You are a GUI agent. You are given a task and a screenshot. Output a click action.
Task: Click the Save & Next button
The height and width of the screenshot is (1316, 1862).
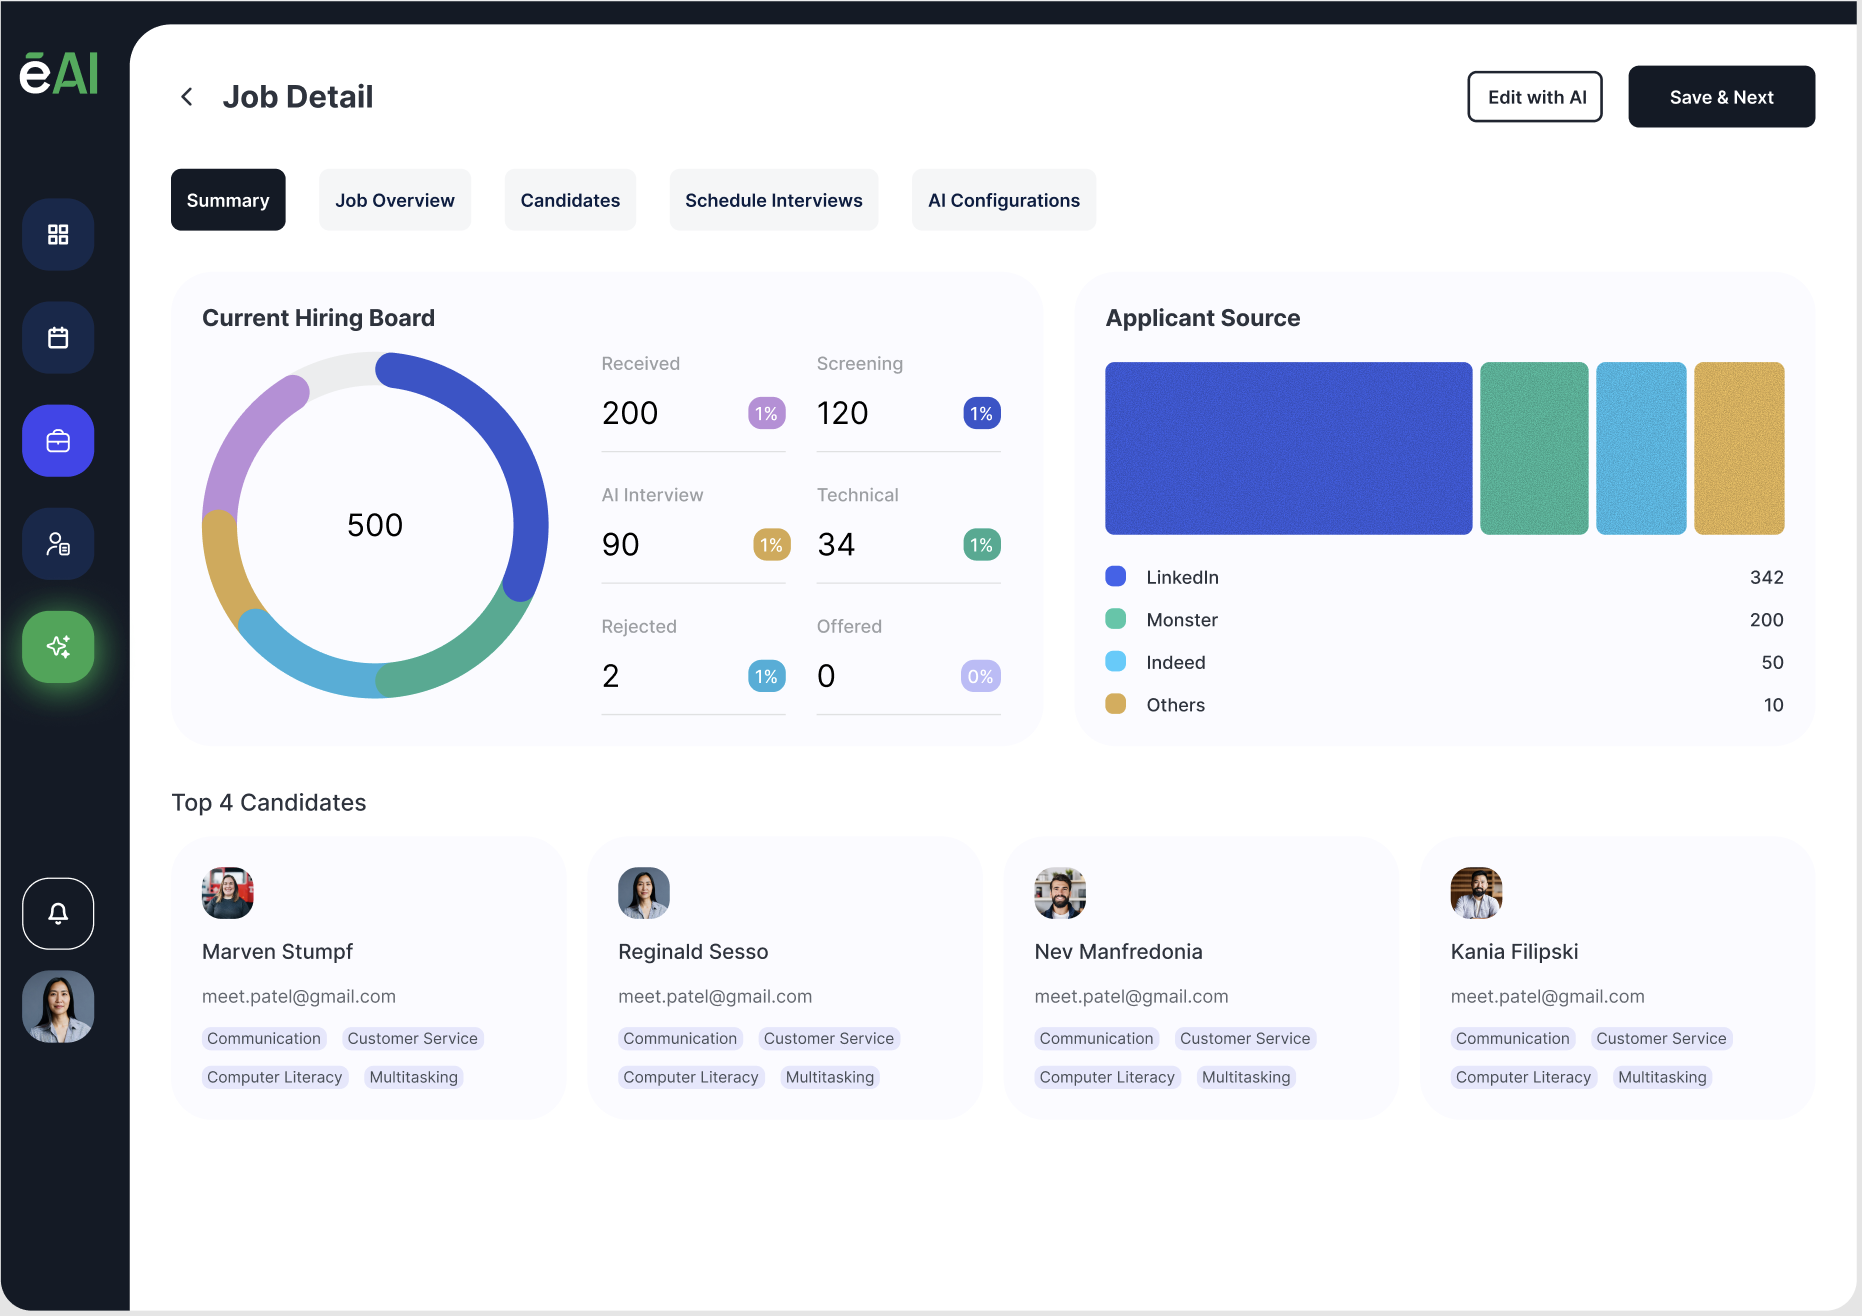pyautogui.click(x=1721, y=97)
